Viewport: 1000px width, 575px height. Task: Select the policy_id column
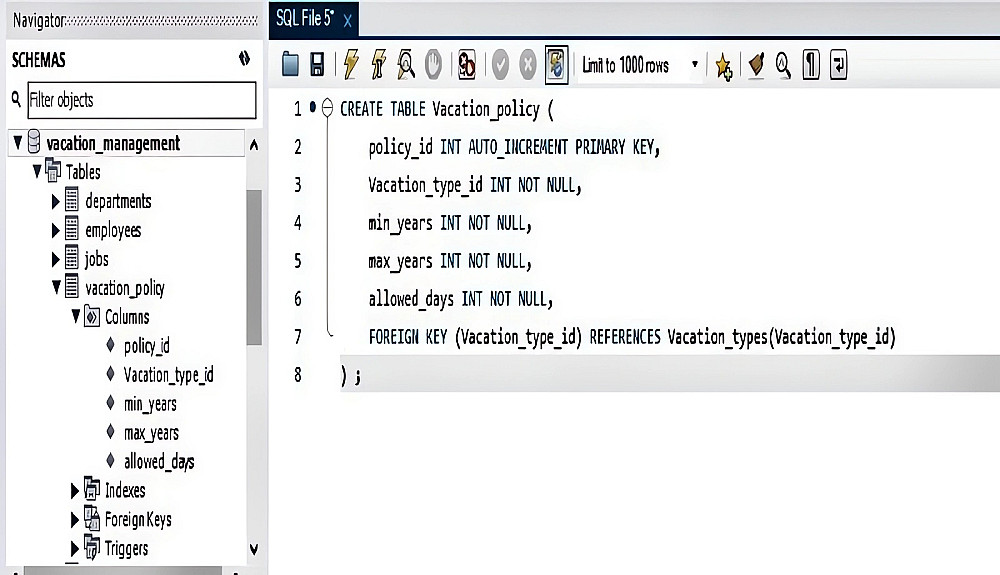tap(147, 346)
